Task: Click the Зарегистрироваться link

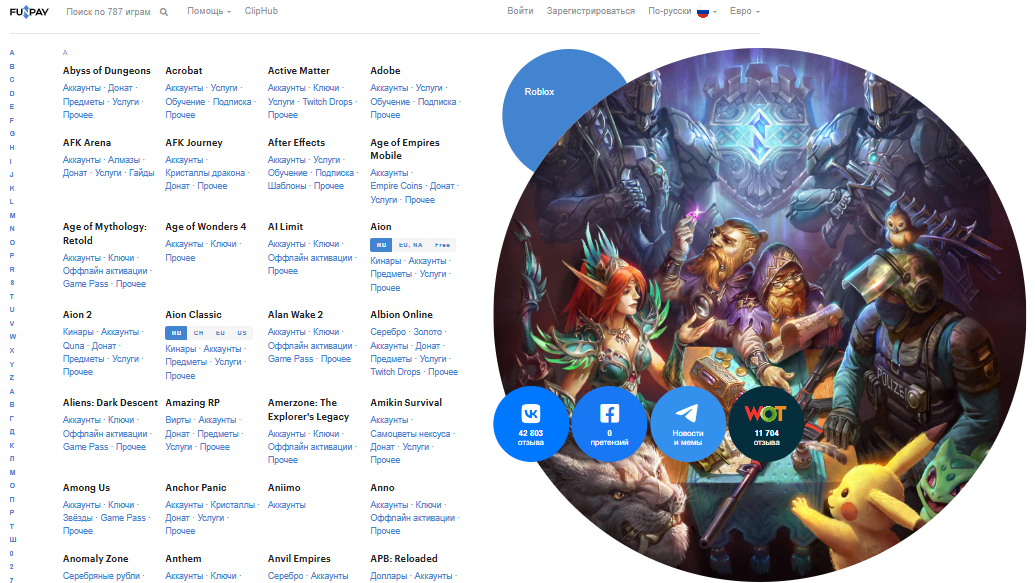Action: (x=590, y=11)
